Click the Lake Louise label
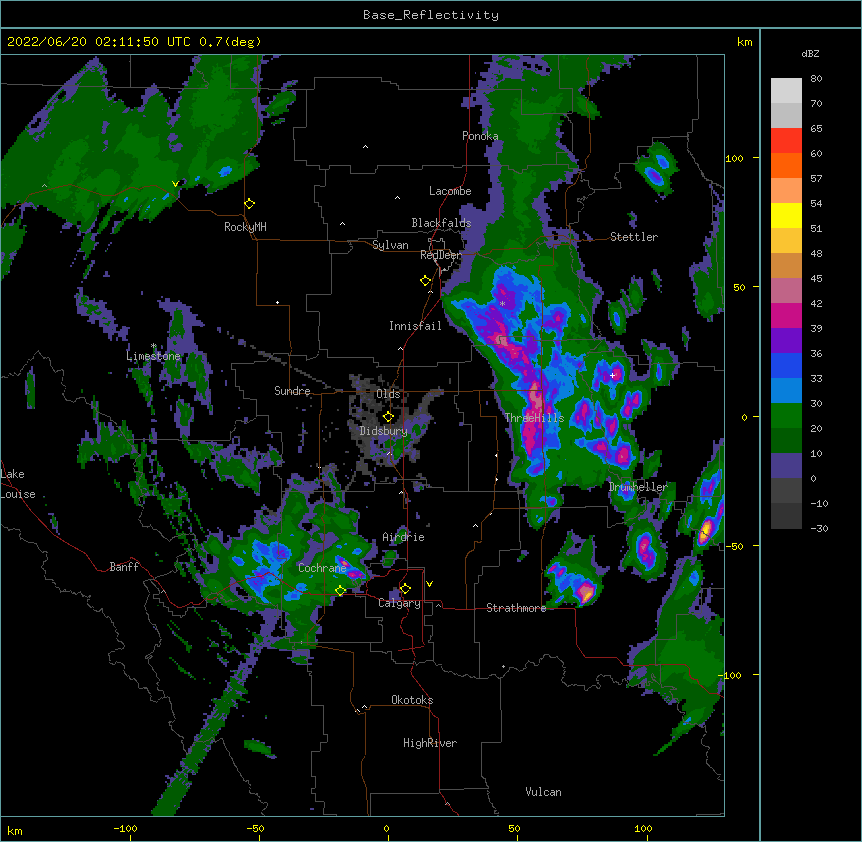This screenshot has width=862, height=842. [x=18, y=484]
